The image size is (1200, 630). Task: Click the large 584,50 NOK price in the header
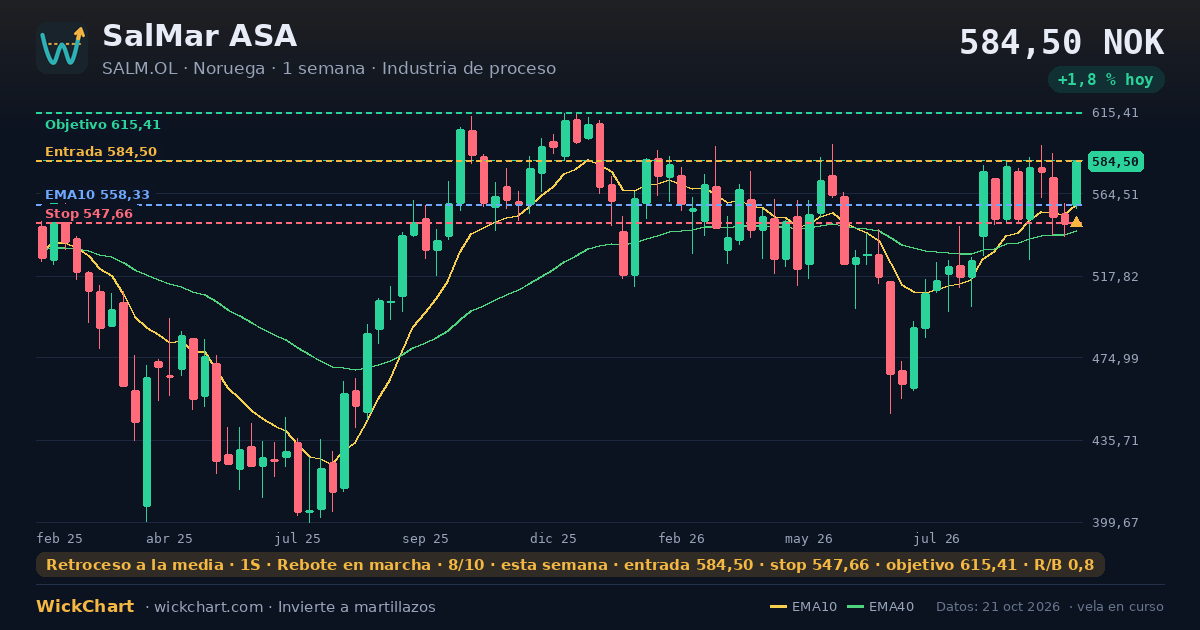tap(1062, 42)
